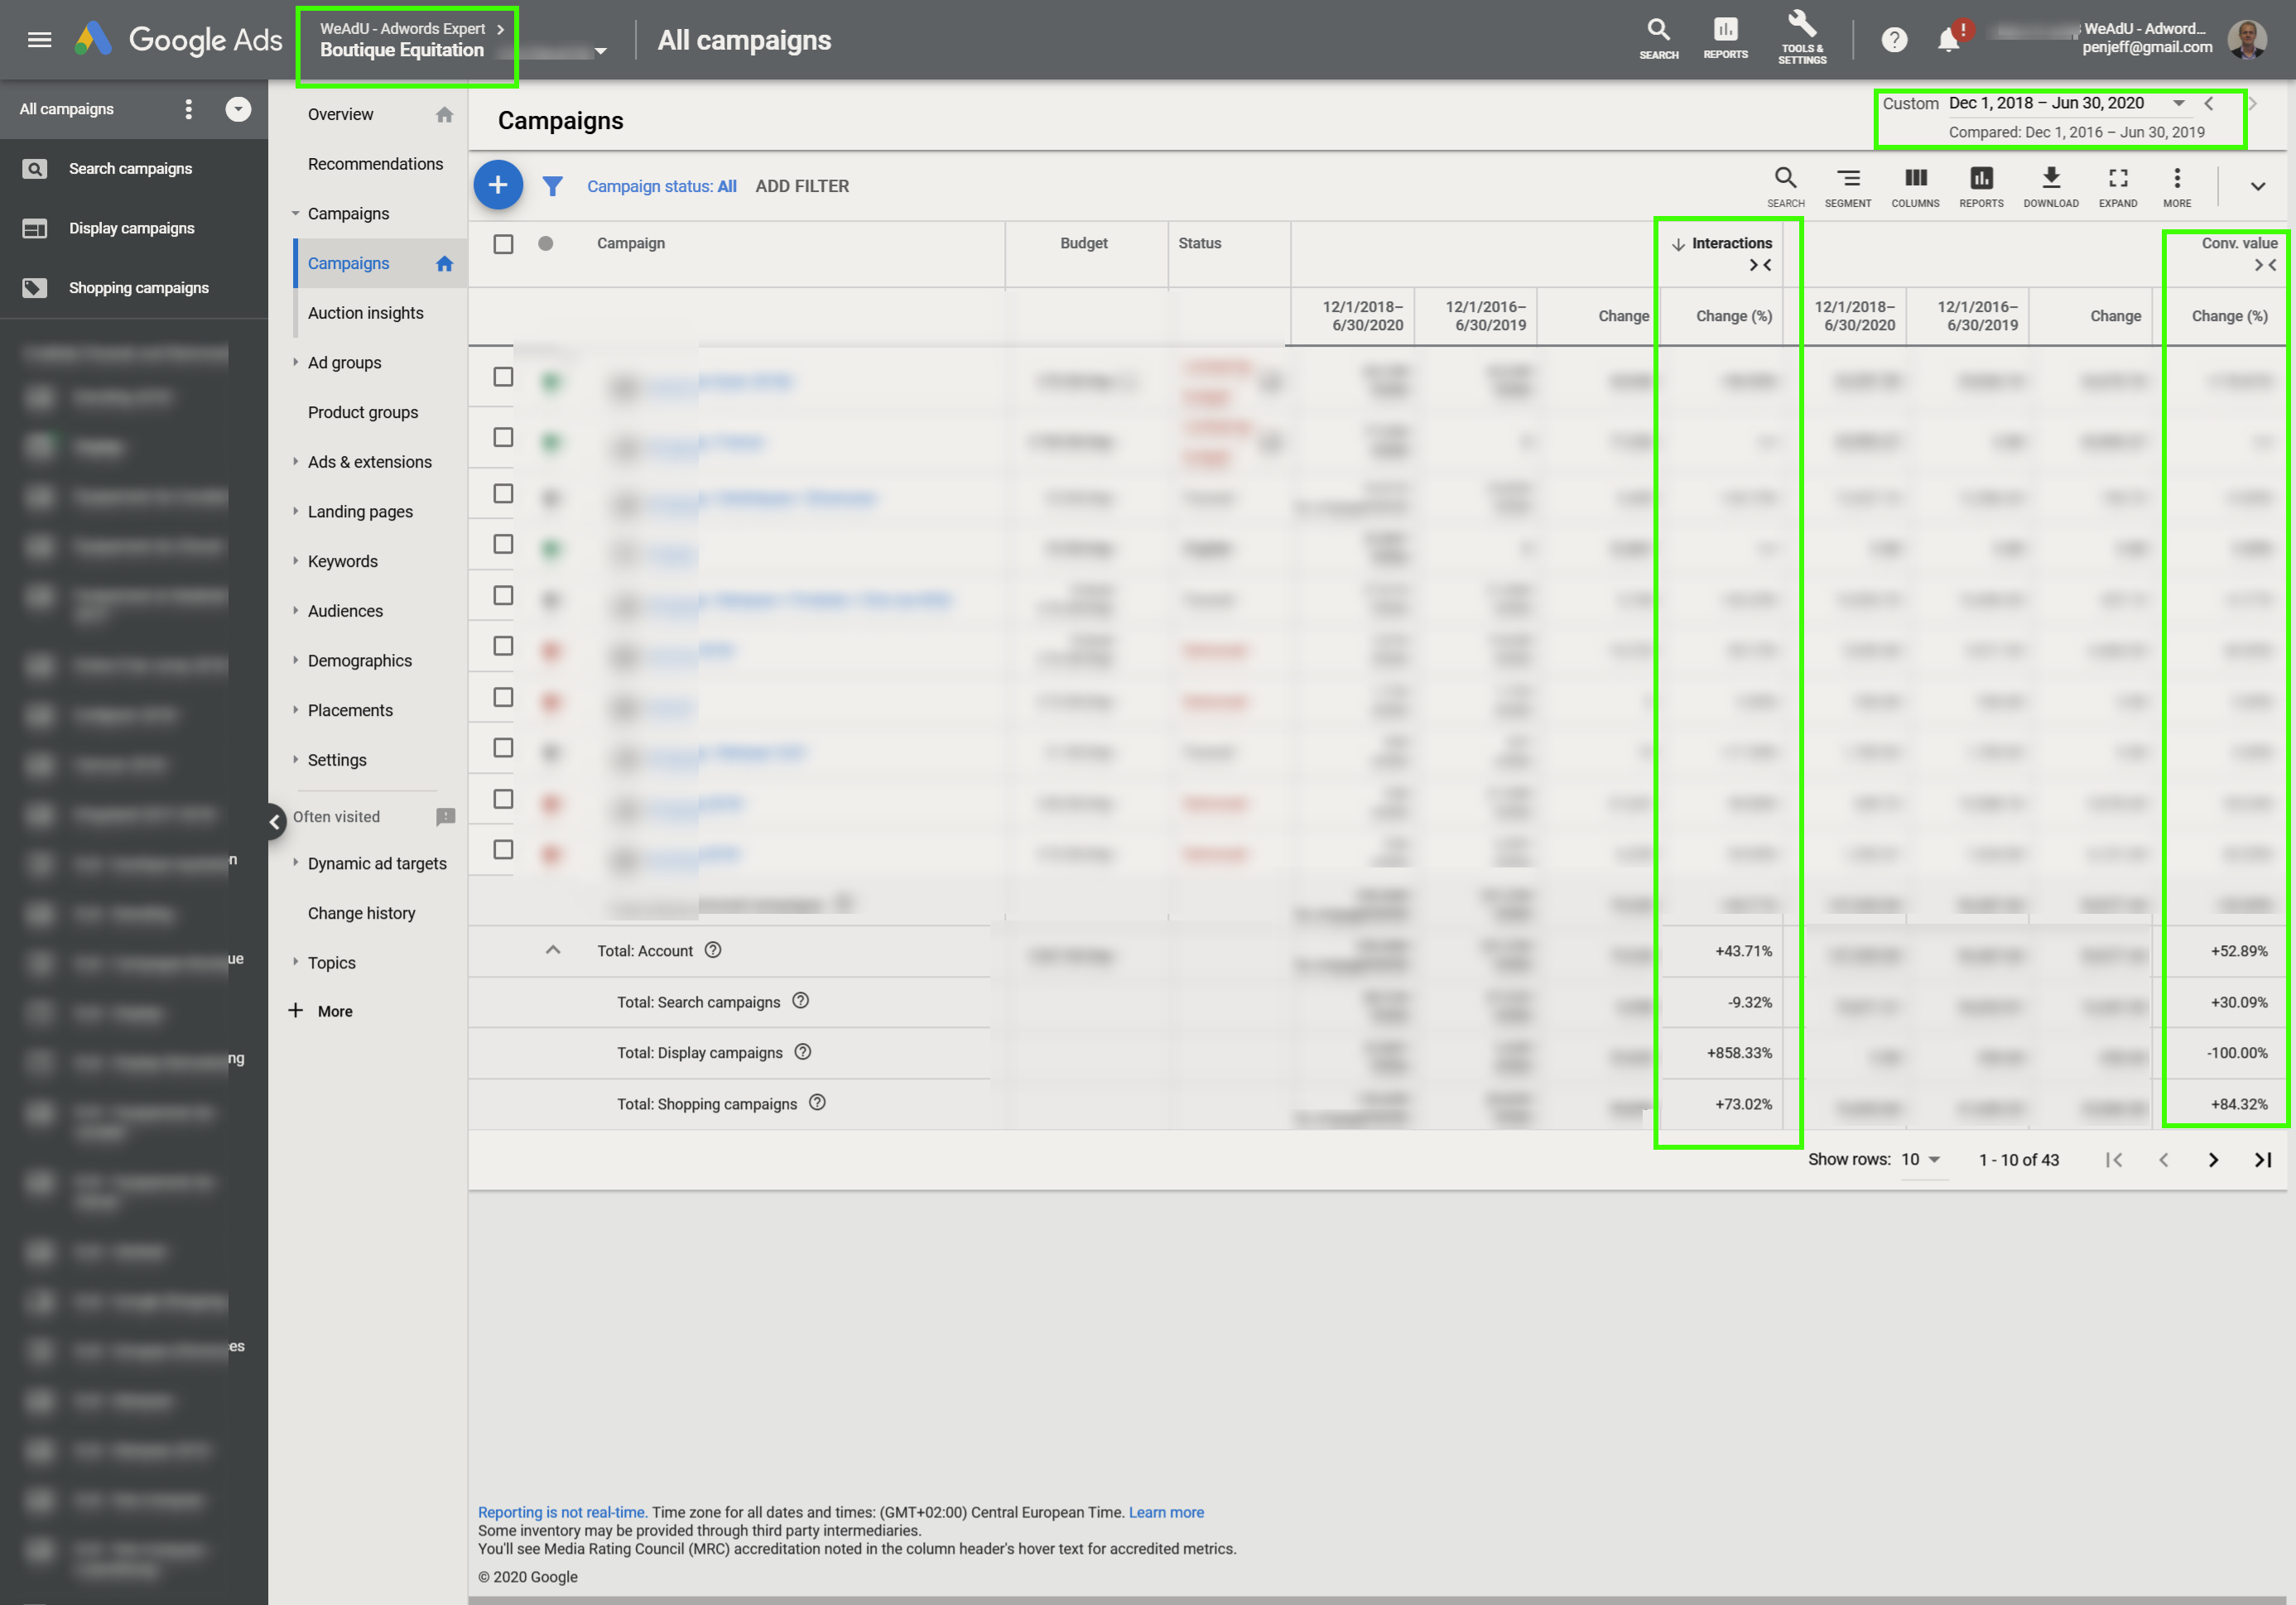Image resolution: width=2296 pixels, height=1605 pixels.
Task: Jump to the last page of rows
Action: tap(2262, 1160)
